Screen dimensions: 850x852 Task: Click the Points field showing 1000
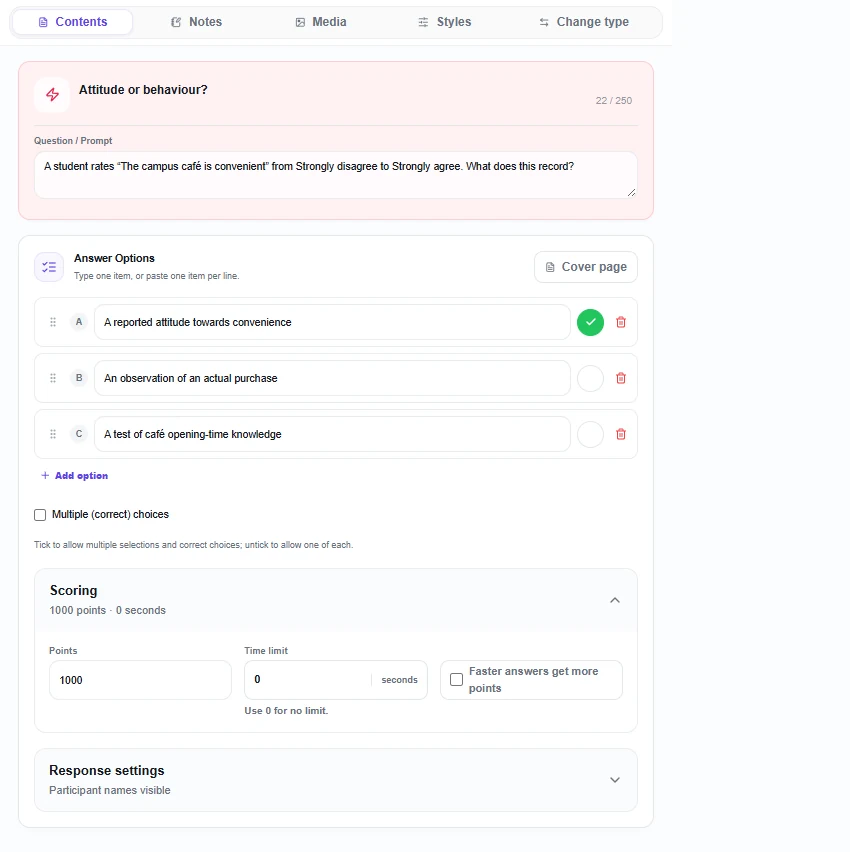(x=140, y=680)
